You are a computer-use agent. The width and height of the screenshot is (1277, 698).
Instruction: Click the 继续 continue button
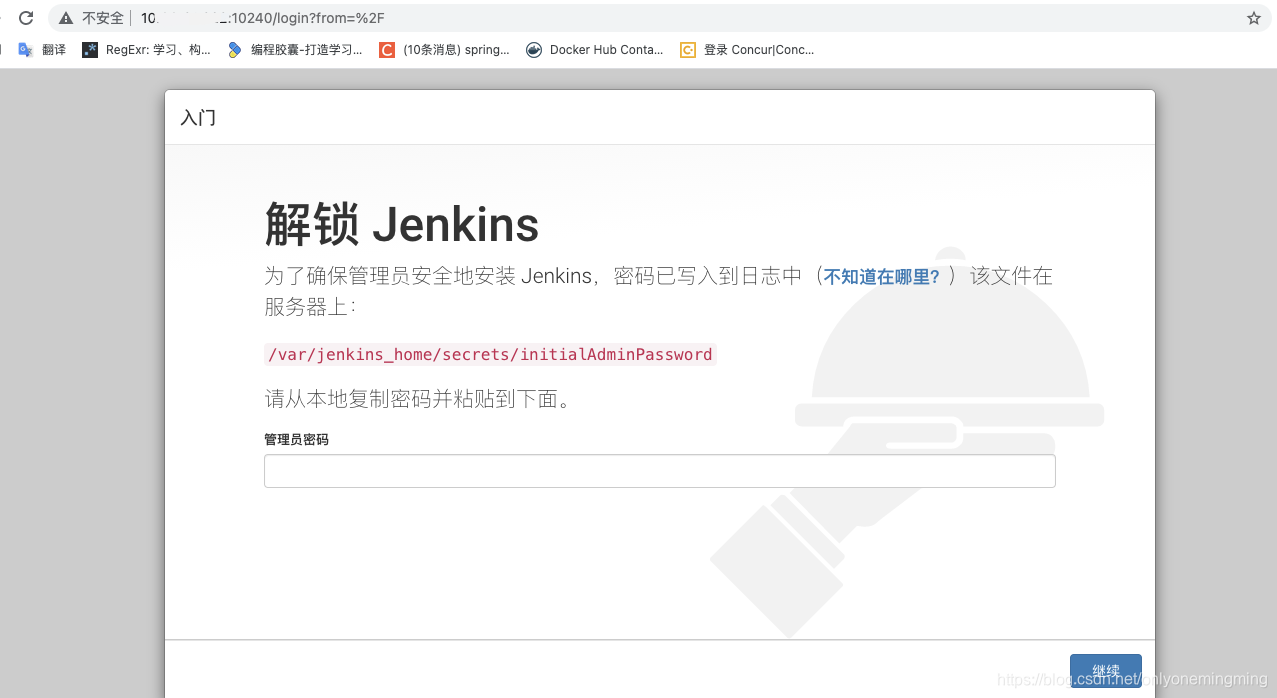pos(1106,671)
